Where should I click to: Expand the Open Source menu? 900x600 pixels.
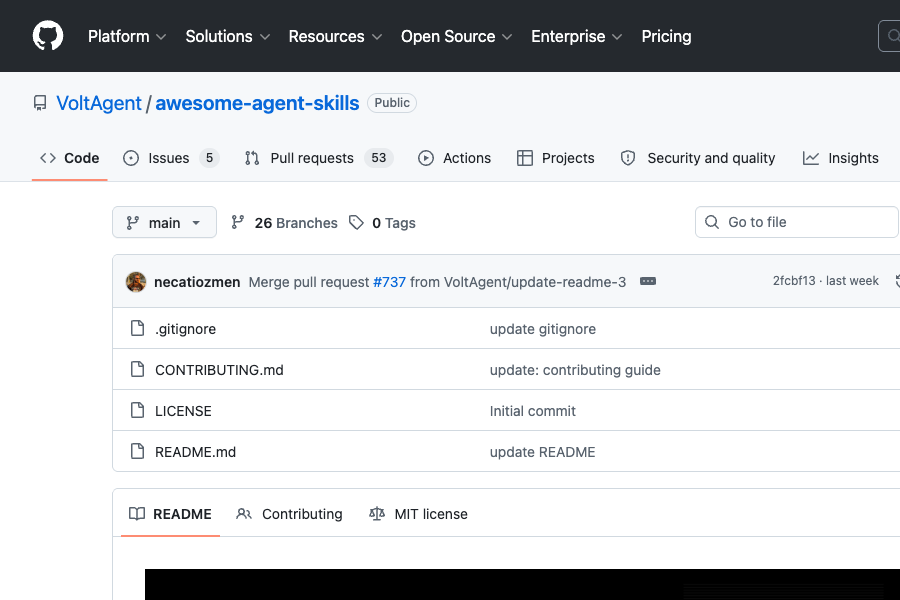click(456, 36)
